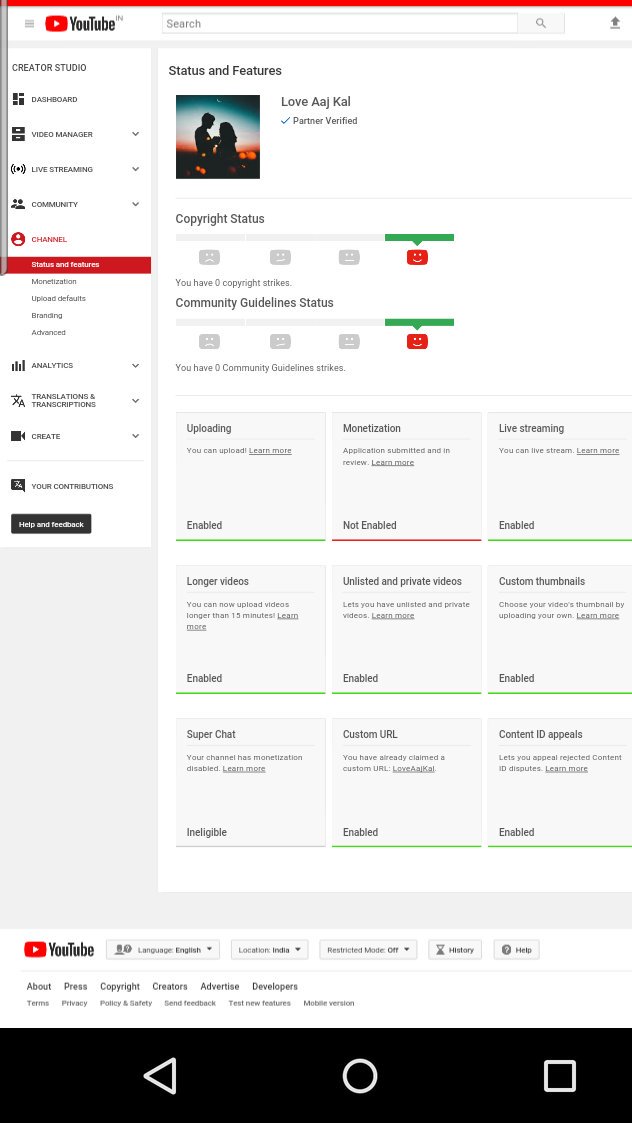This screenshot has width=632, height=1123.
Task: Click into the Search input field
Action: [340, 24]
